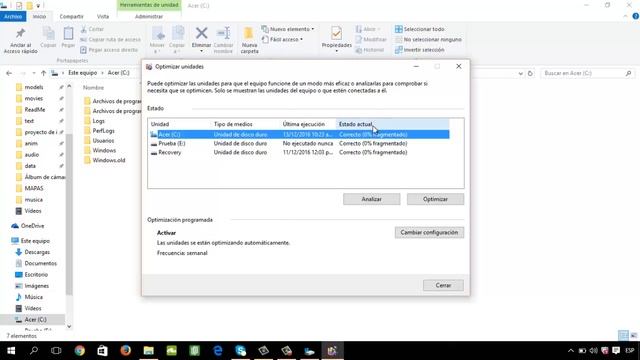Image resolution: width=640 pixels, height=360 pixels.
Task: Select the Recovery drive row
Action: [299, 152]
